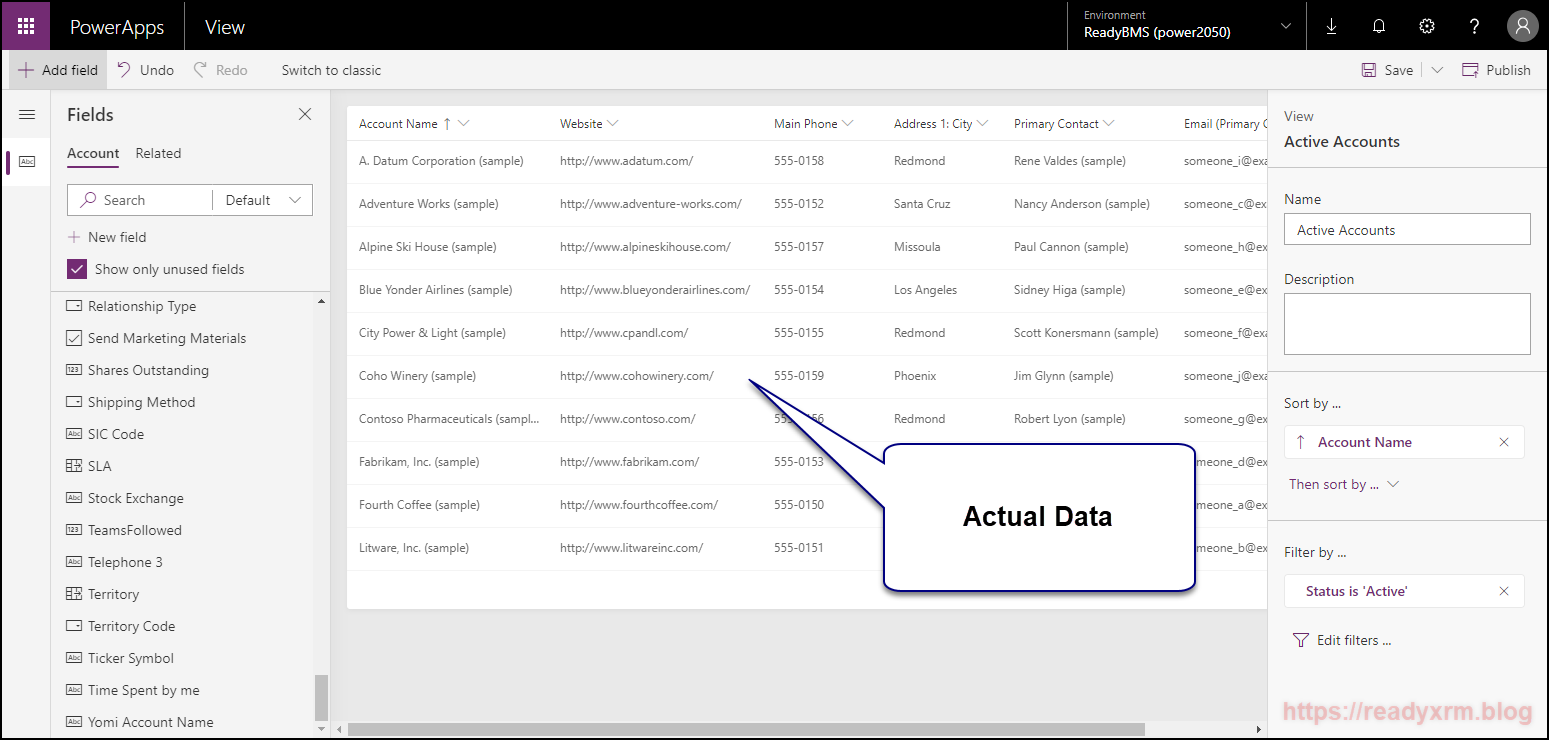Viewport: 1549px width, 740px height.
Task: Click the Edit filters funnel icon
Action: point(1300,640)
